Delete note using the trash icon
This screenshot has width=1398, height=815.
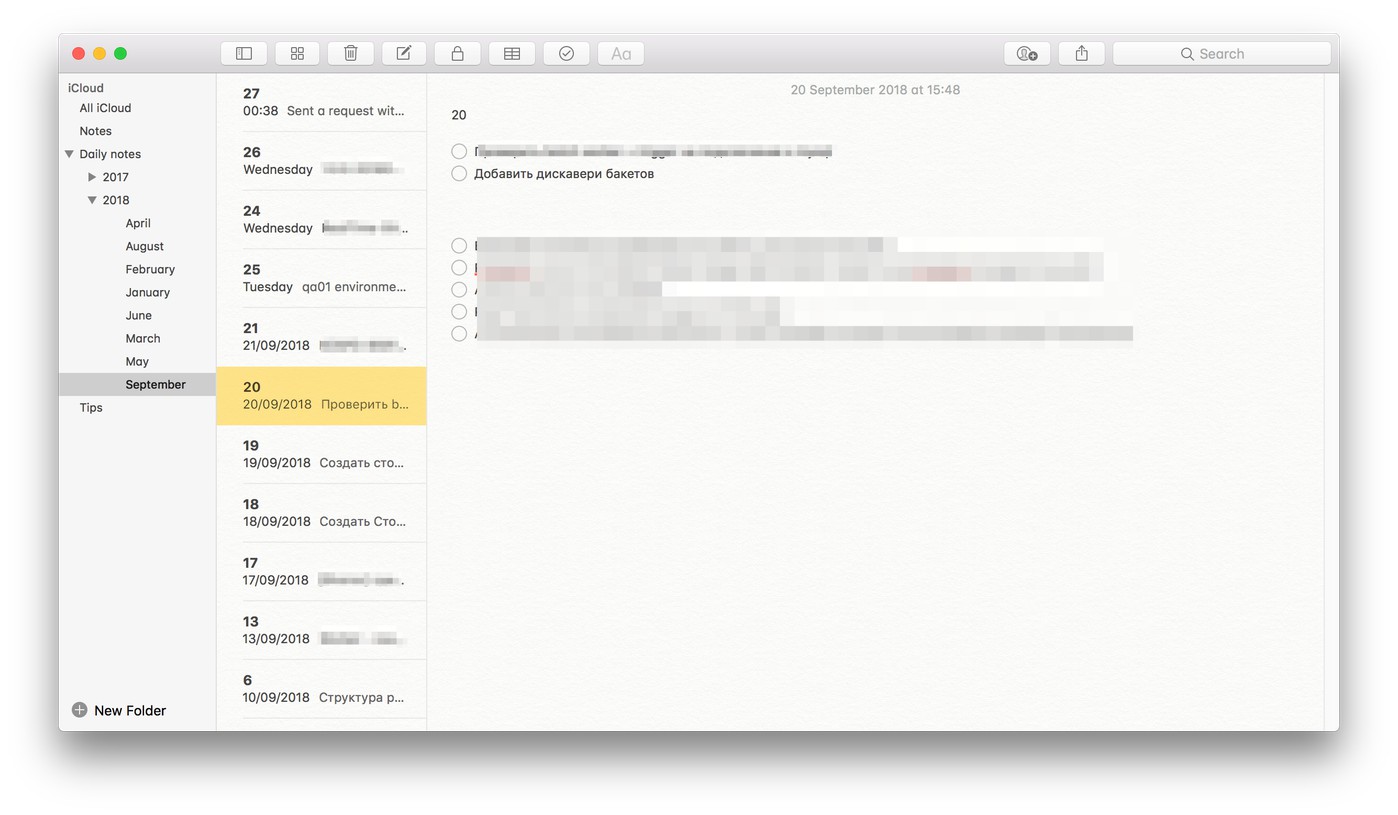coord(351,54)
